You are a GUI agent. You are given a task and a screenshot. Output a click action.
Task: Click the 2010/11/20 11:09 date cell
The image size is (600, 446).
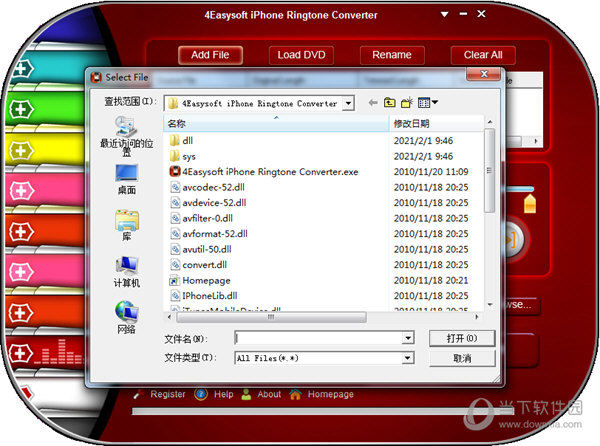click(x=431, y=172)
